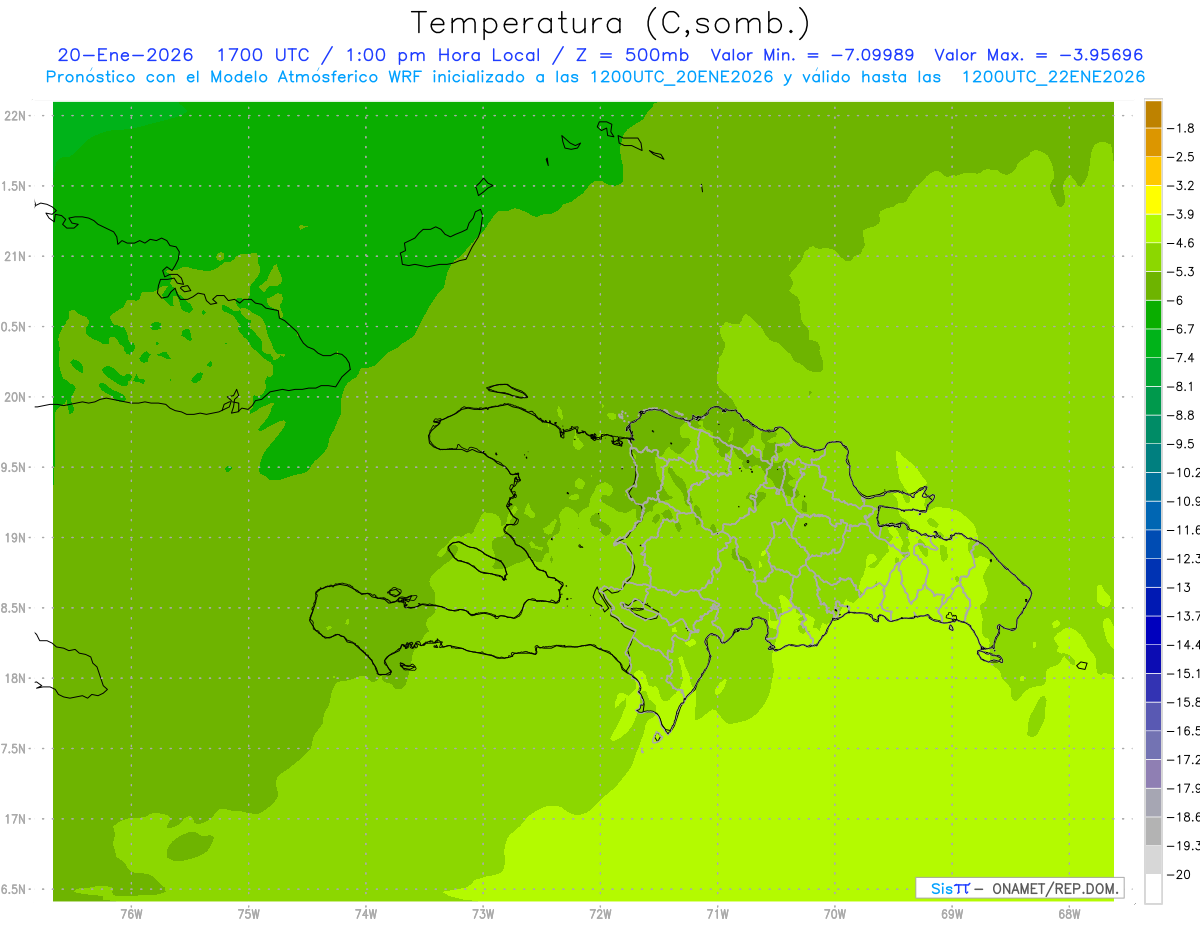Click the '-7.4' colorbar label
This screenshot has height=927, width=1200.
[x=1183, y=358]
